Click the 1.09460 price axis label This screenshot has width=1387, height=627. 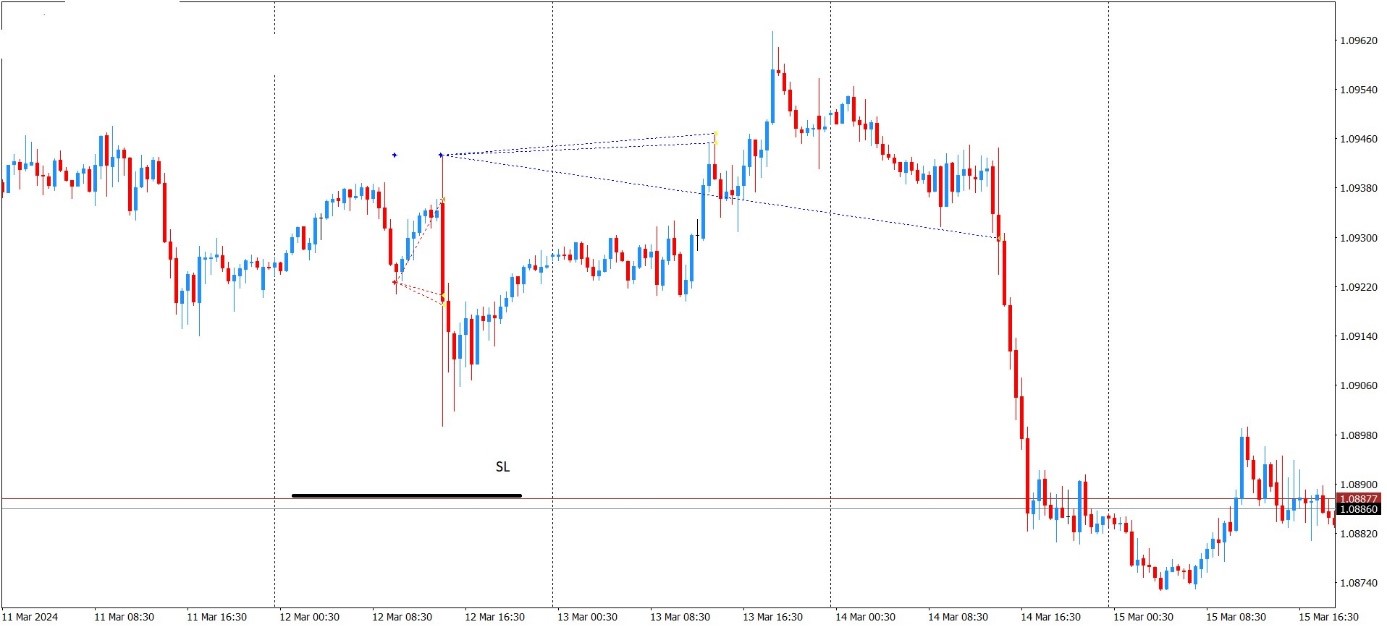[1361, 139]
